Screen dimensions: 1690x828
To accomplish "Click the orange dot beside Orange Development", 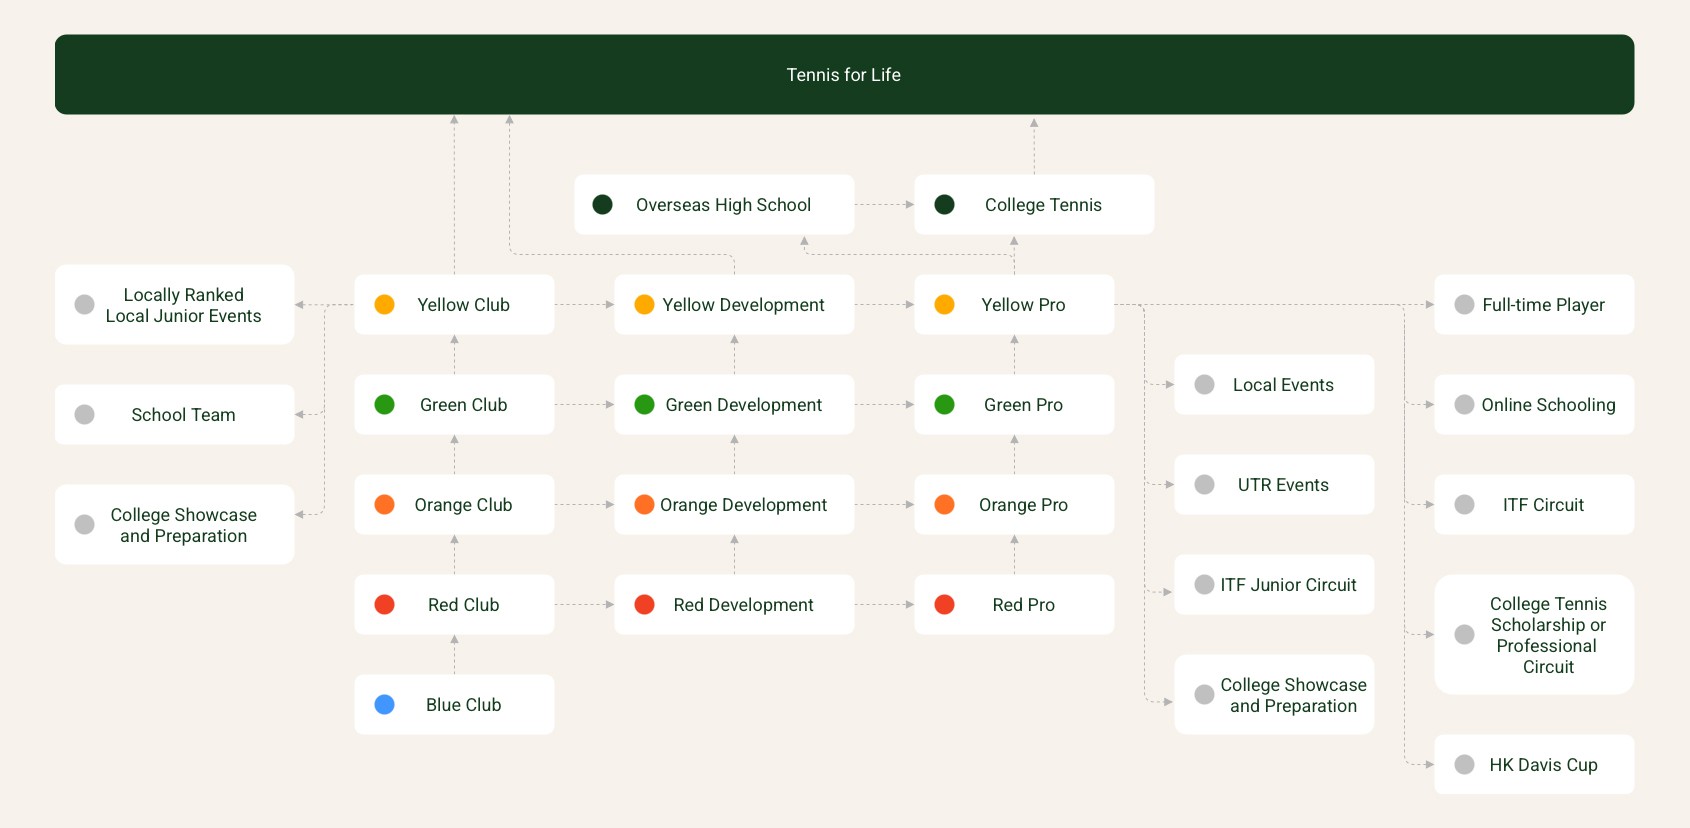I will tap(644, 504).
